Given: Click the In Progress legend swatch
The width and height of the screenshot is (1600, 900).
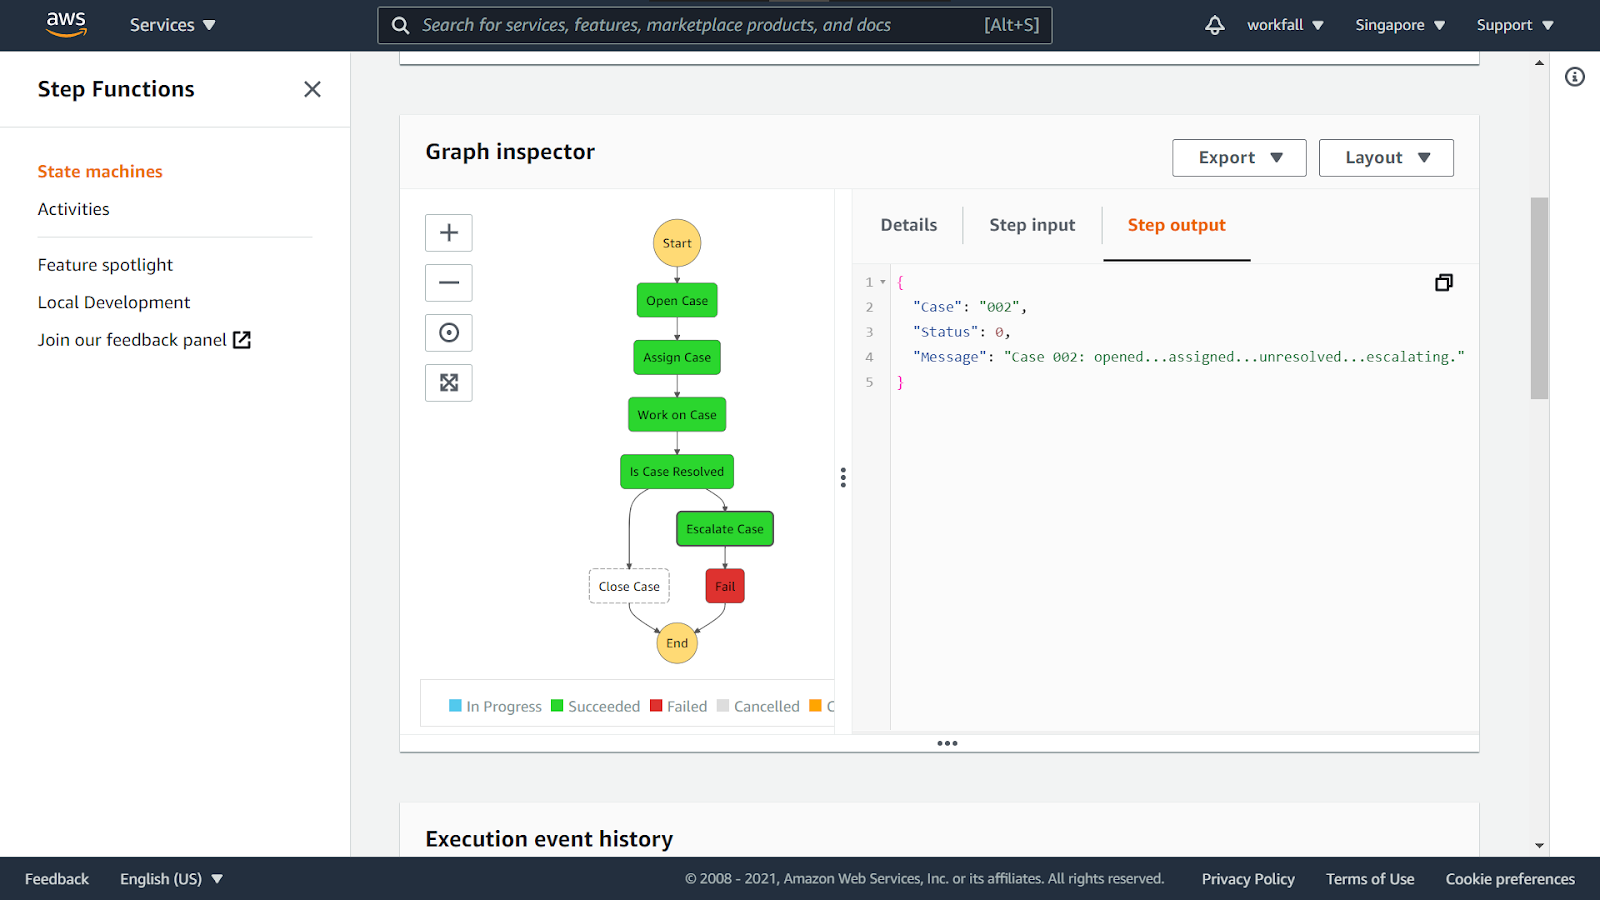Looking at the screenshot, I should [455, 706].
